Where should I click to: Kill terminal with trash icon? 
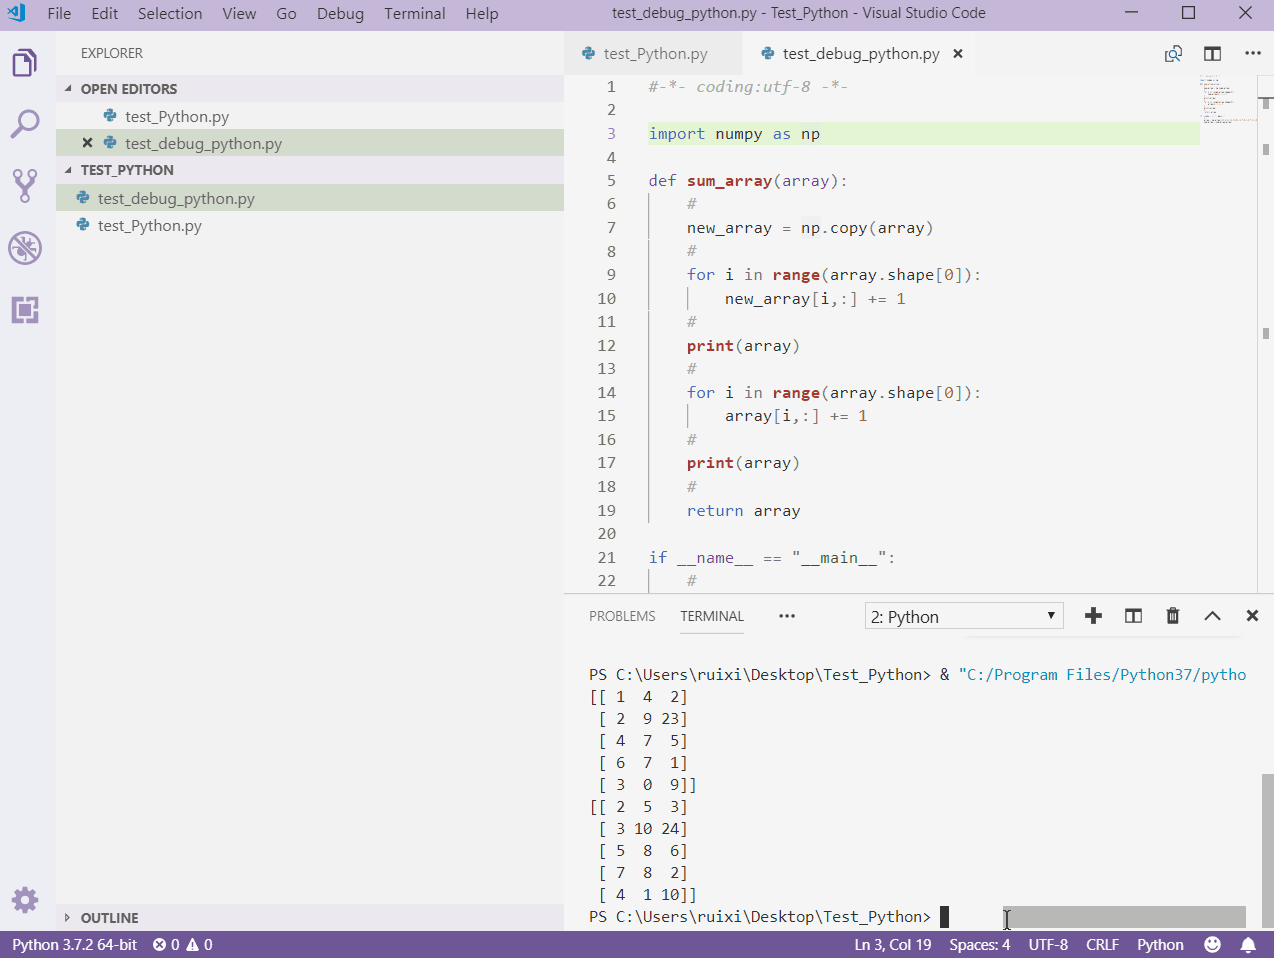[x=1173, y=616]
